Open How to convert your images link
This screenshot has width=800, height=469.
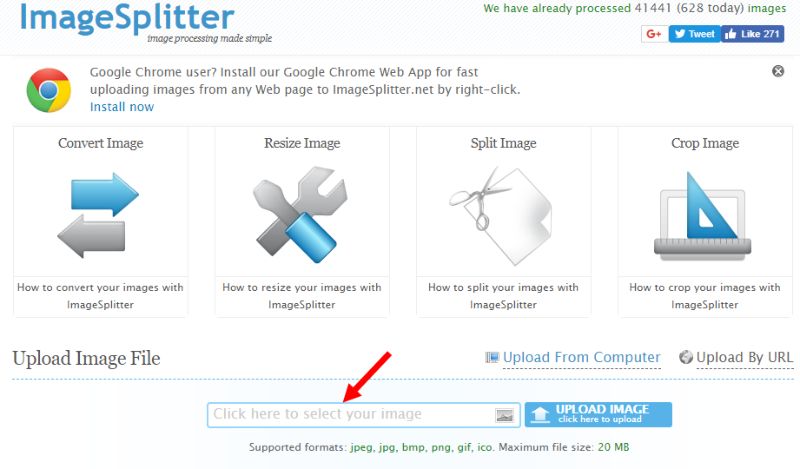tap(101, 296)
